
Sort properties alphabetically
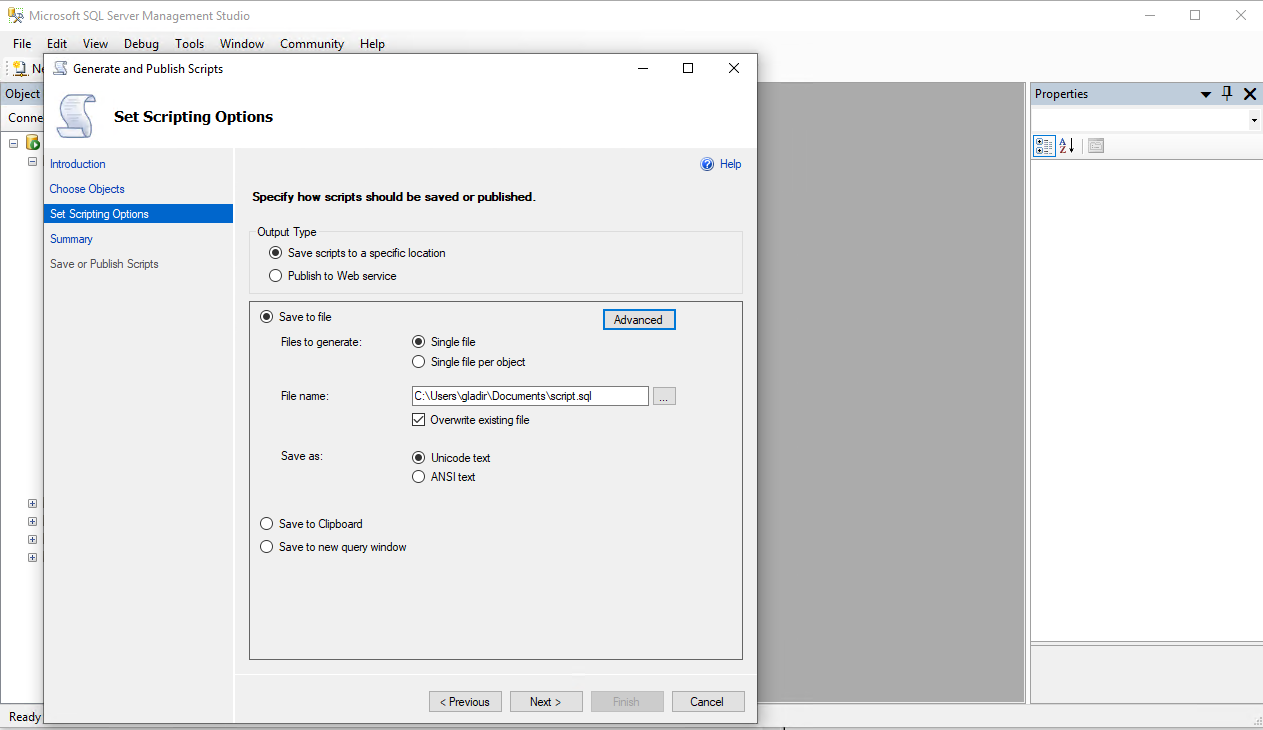pyautogui.click(x=1066, y=145)
